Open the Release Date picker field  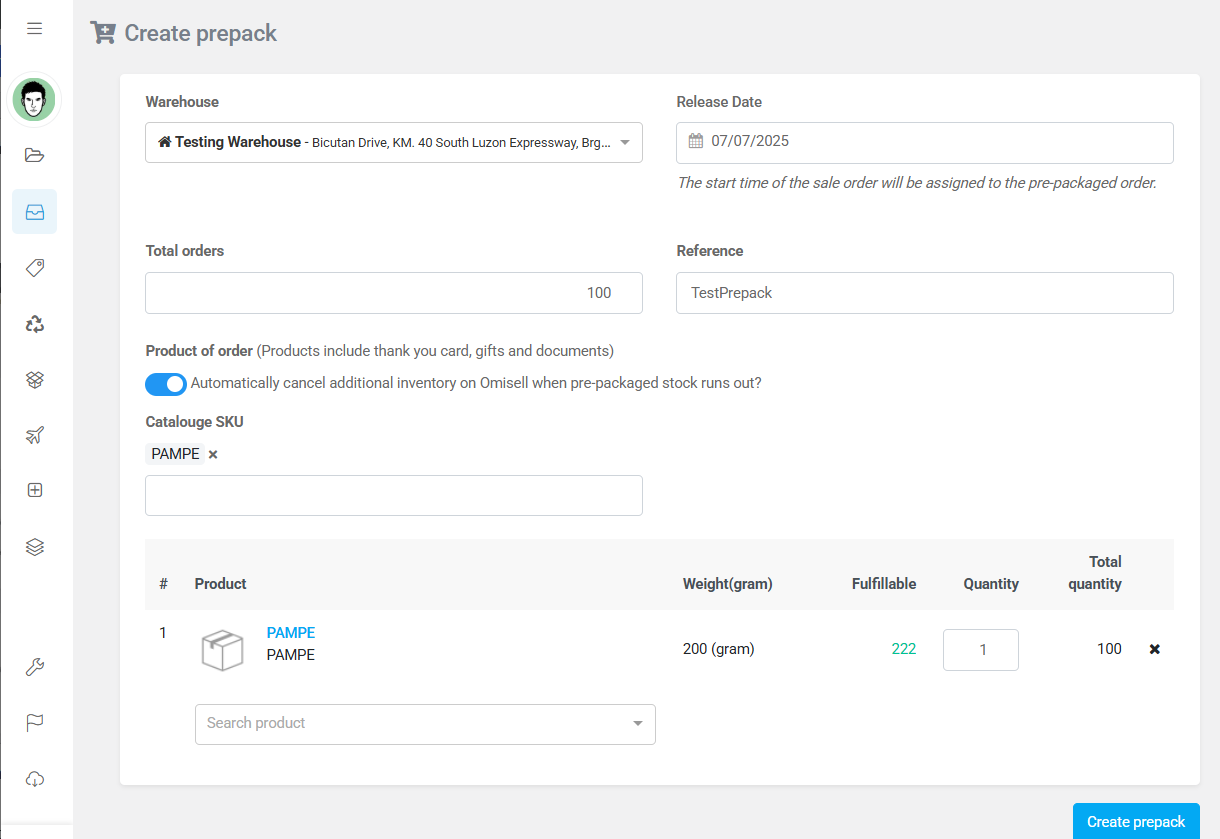924,142
